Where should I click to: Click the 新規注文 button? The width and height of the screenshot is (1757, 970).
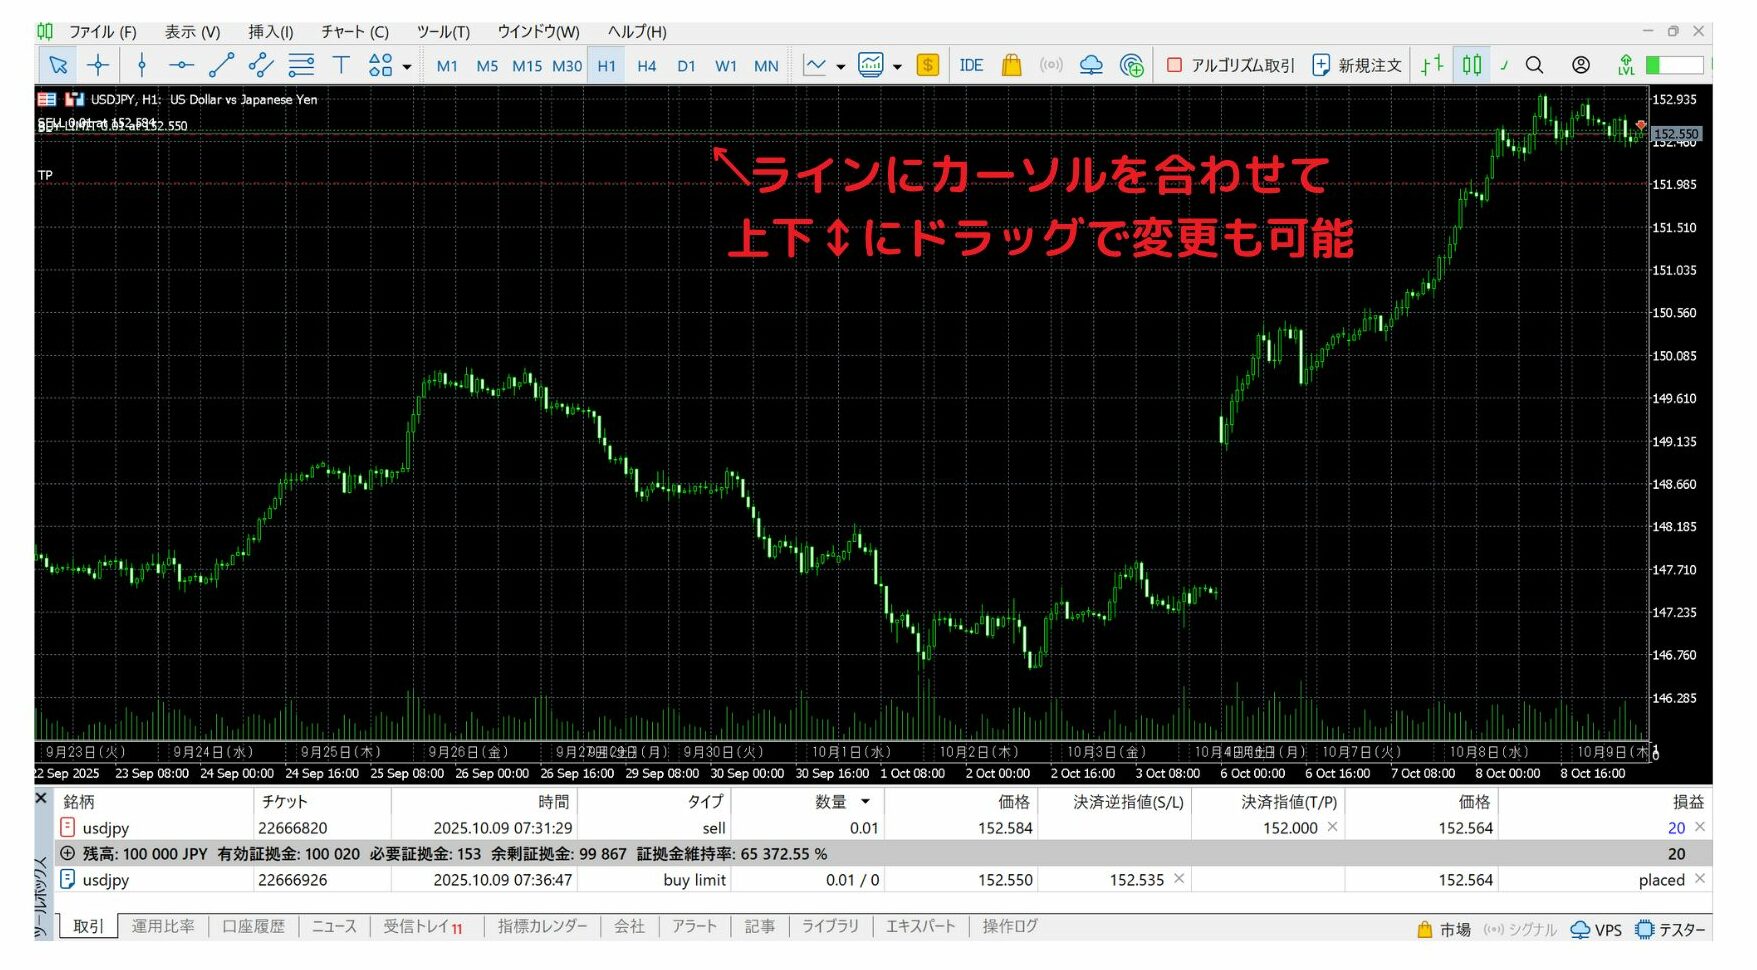point(1354,64)
